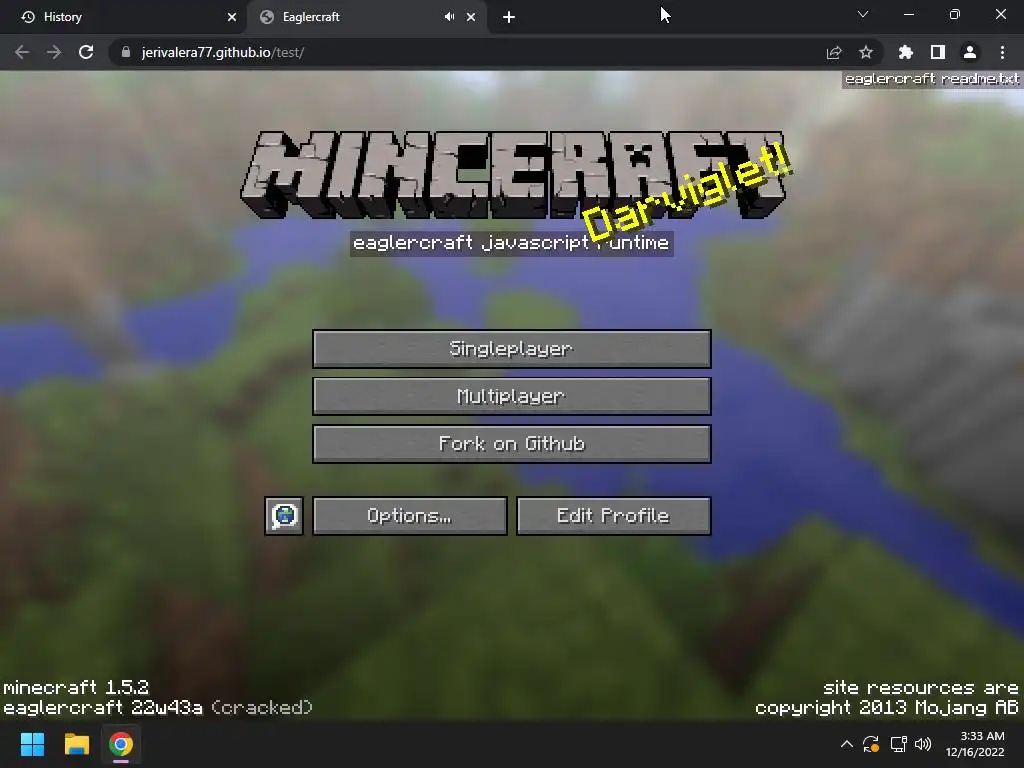Click the Fork on Github button
Viewport: 1024px width, 768px height.
click(x=511, y=444)
